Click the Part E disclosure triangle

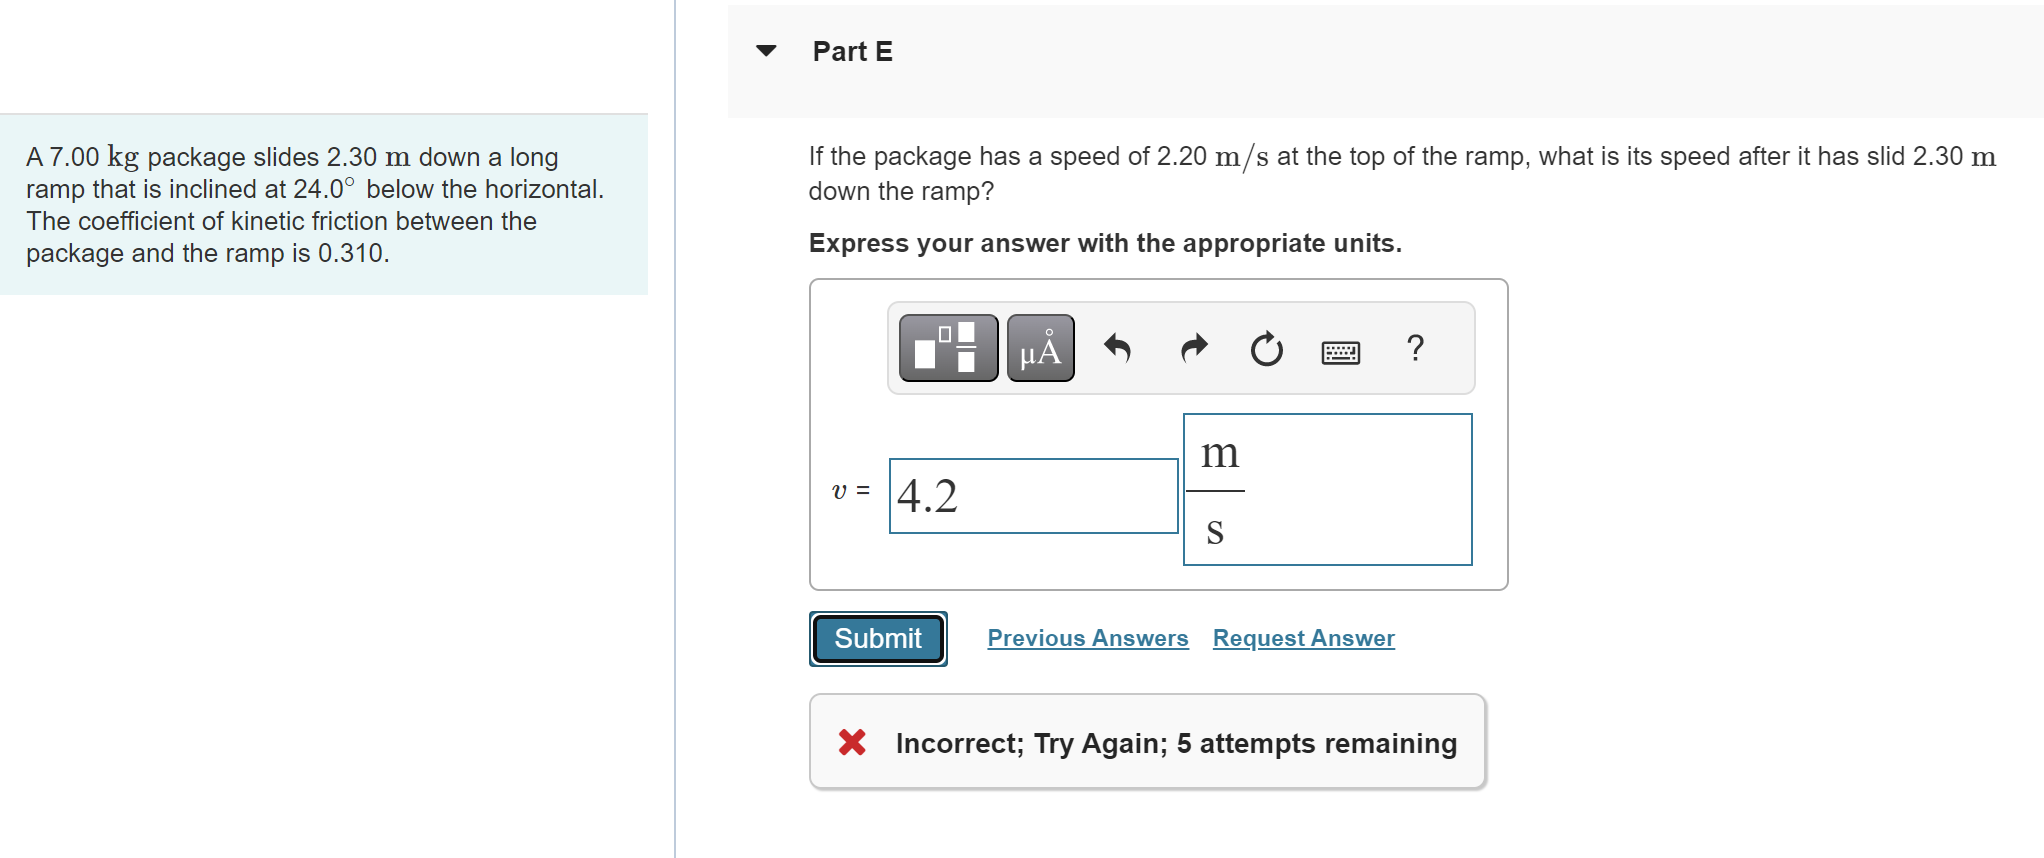765,51
